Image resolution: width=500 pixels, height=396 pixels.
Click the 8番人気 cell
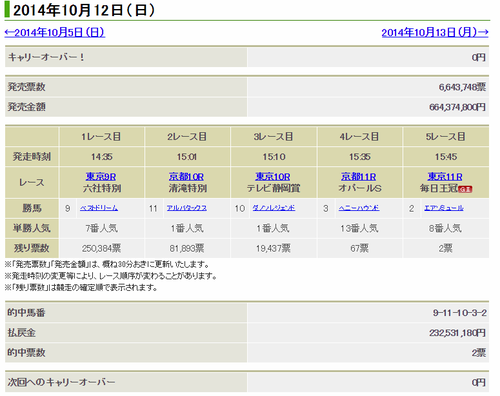coord(446,228)
